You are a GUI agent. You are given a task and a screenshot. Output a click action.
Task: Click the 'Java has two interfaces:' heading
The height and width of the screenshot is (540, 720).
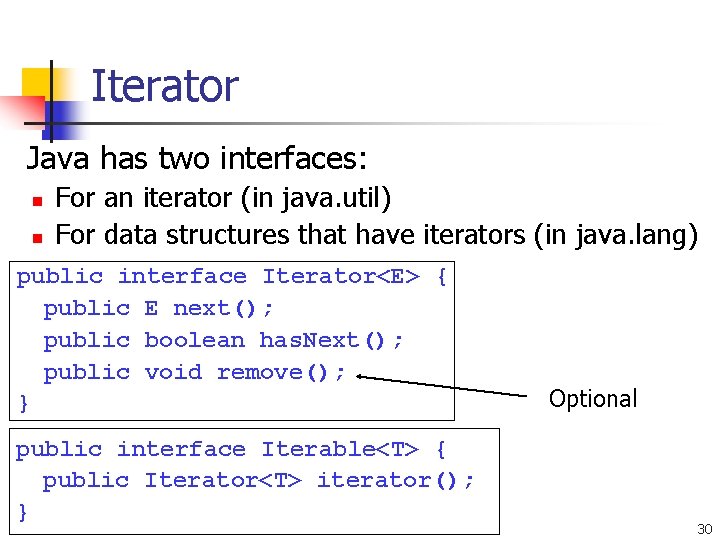pos(197,158)
